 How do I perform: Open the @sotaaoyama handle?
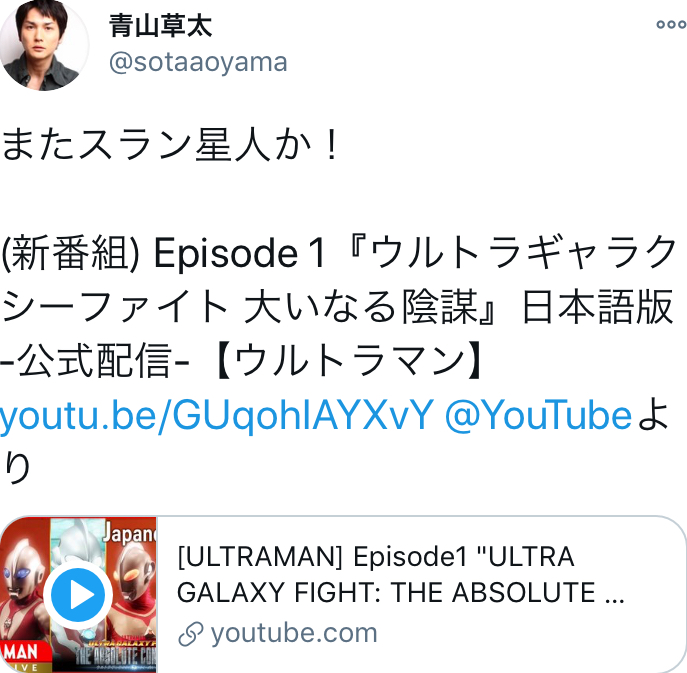198,62
